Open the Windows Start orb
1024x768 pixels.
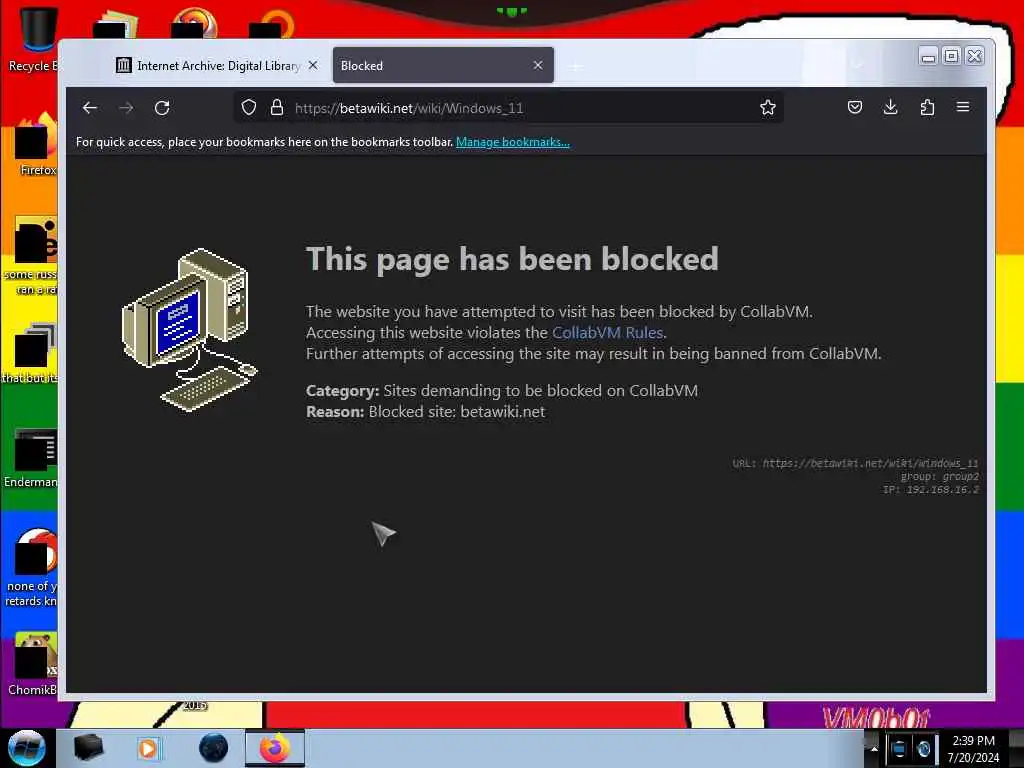27,748
